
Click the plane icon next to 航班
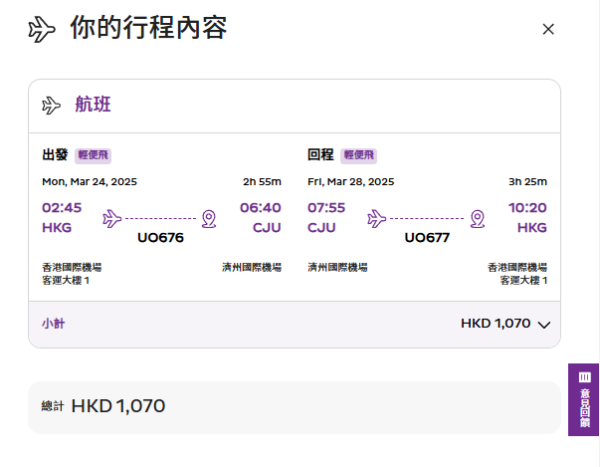click(x=52, y=105)
